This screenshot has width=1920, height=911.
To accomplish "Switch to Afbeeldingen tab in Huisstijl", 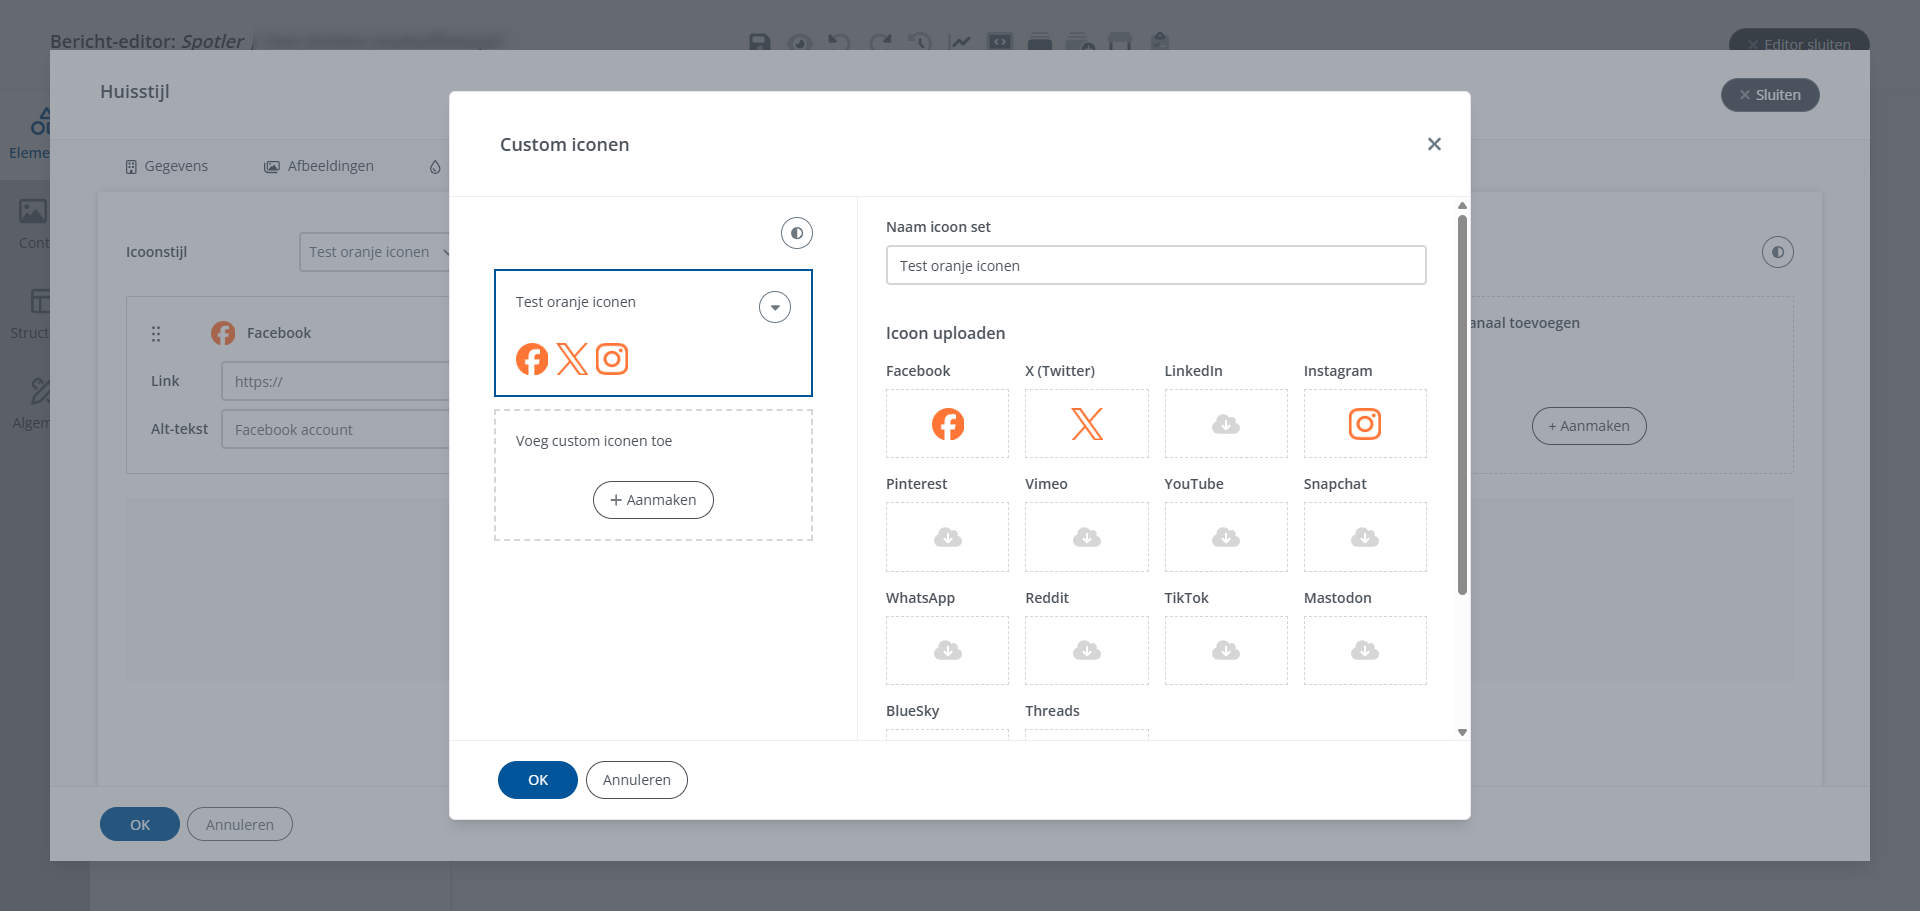I will (319, 166).
